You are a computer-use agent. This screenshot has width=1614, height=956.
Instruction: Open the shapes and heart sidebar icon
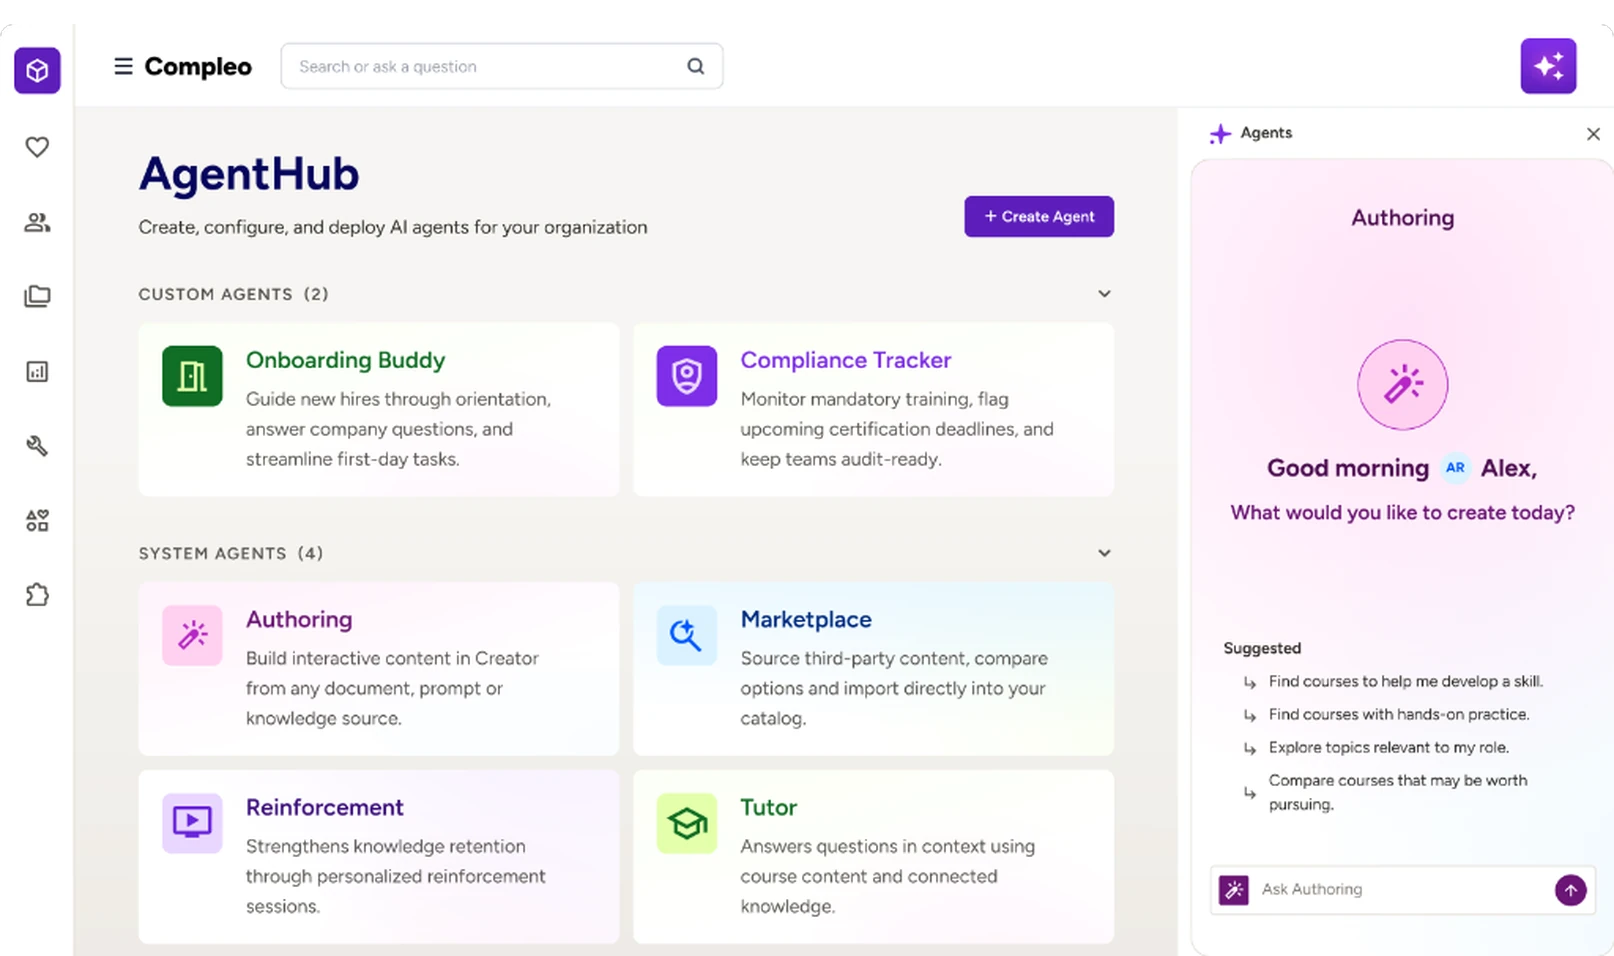(x=37, y=520)
